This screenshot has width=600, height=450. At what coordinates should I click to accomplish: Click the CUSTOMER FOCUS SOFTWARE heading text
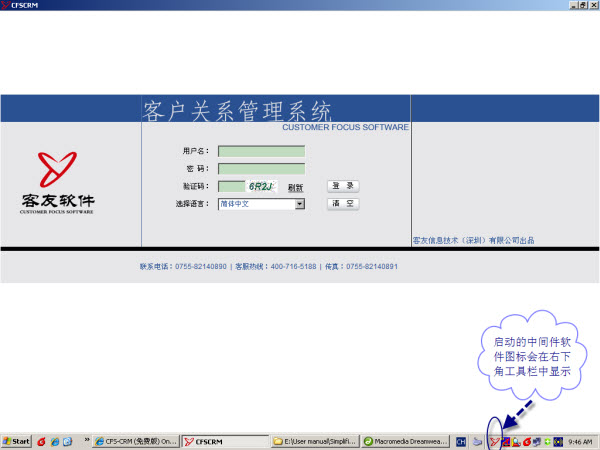346,127
